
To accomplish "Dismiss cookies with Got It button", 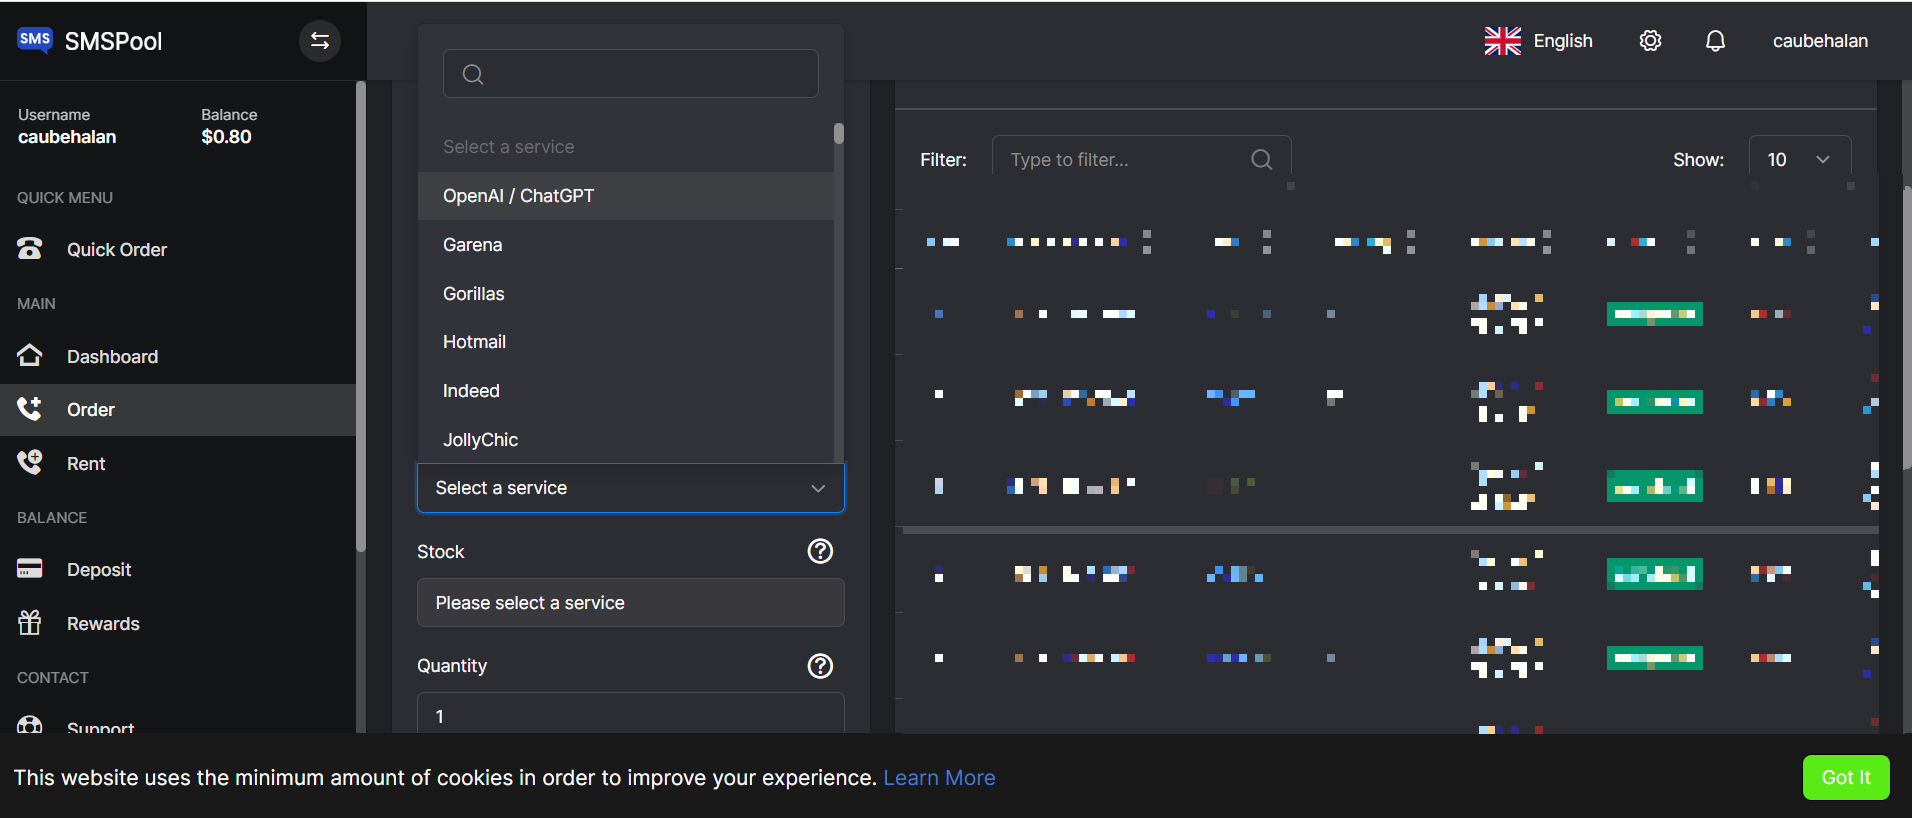I will click(1846, 777).
